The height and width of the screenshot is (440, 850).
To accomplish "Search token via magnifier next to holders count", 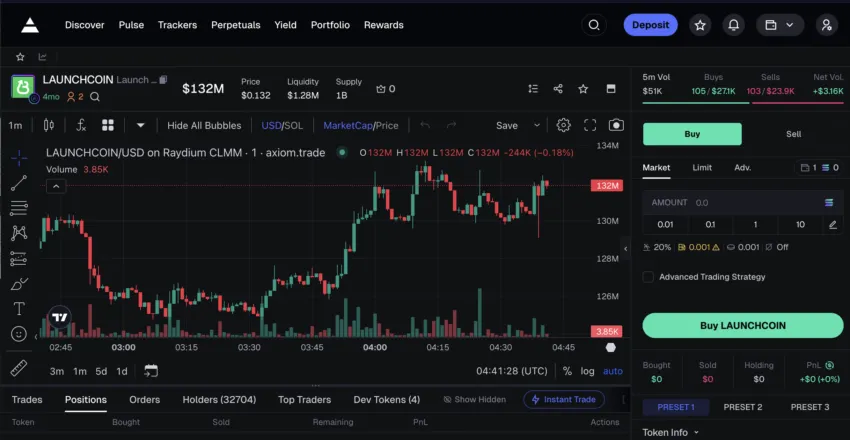I will [95, 97].
